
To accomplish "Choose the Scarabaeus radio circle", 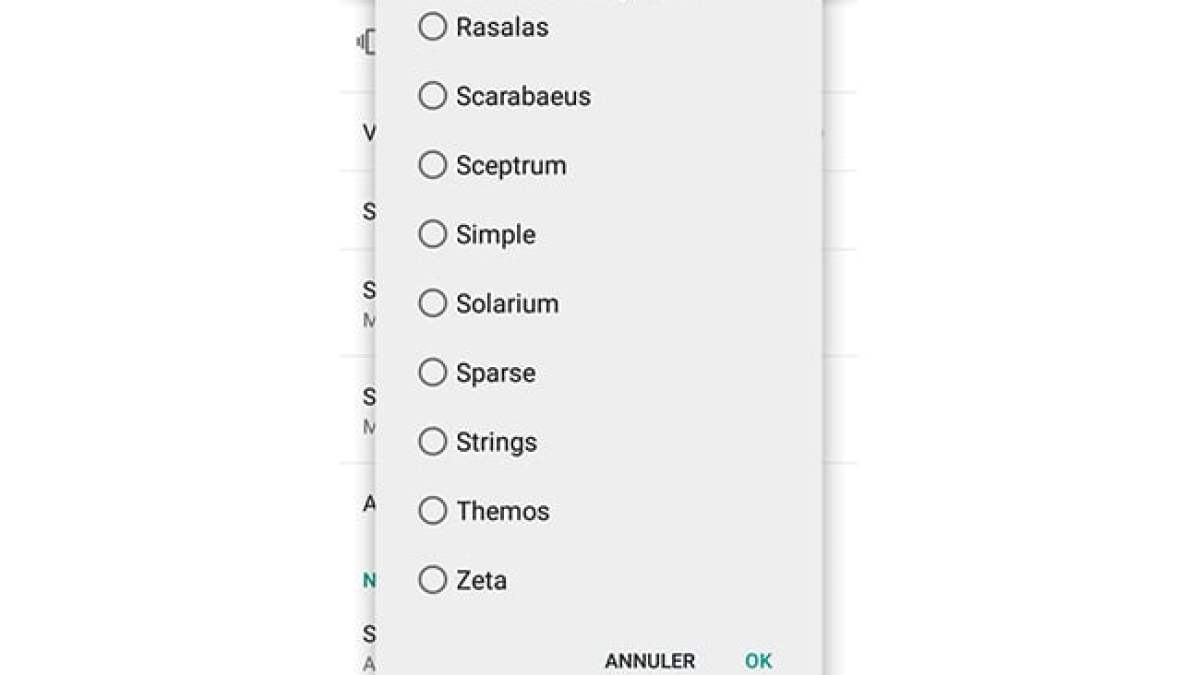I will click(433, 96).
